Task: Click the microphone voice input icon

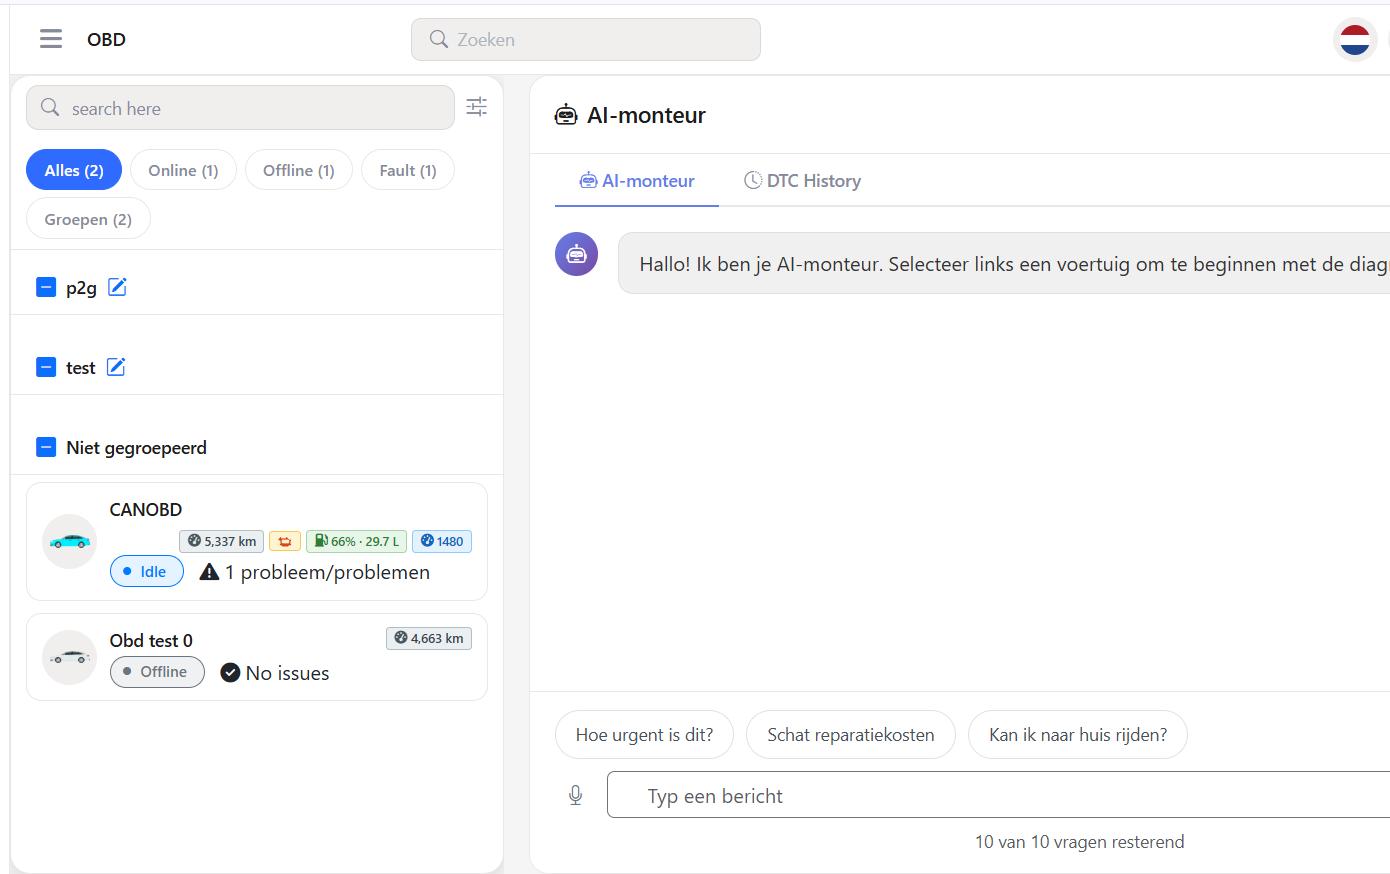Action: (576, 795)
